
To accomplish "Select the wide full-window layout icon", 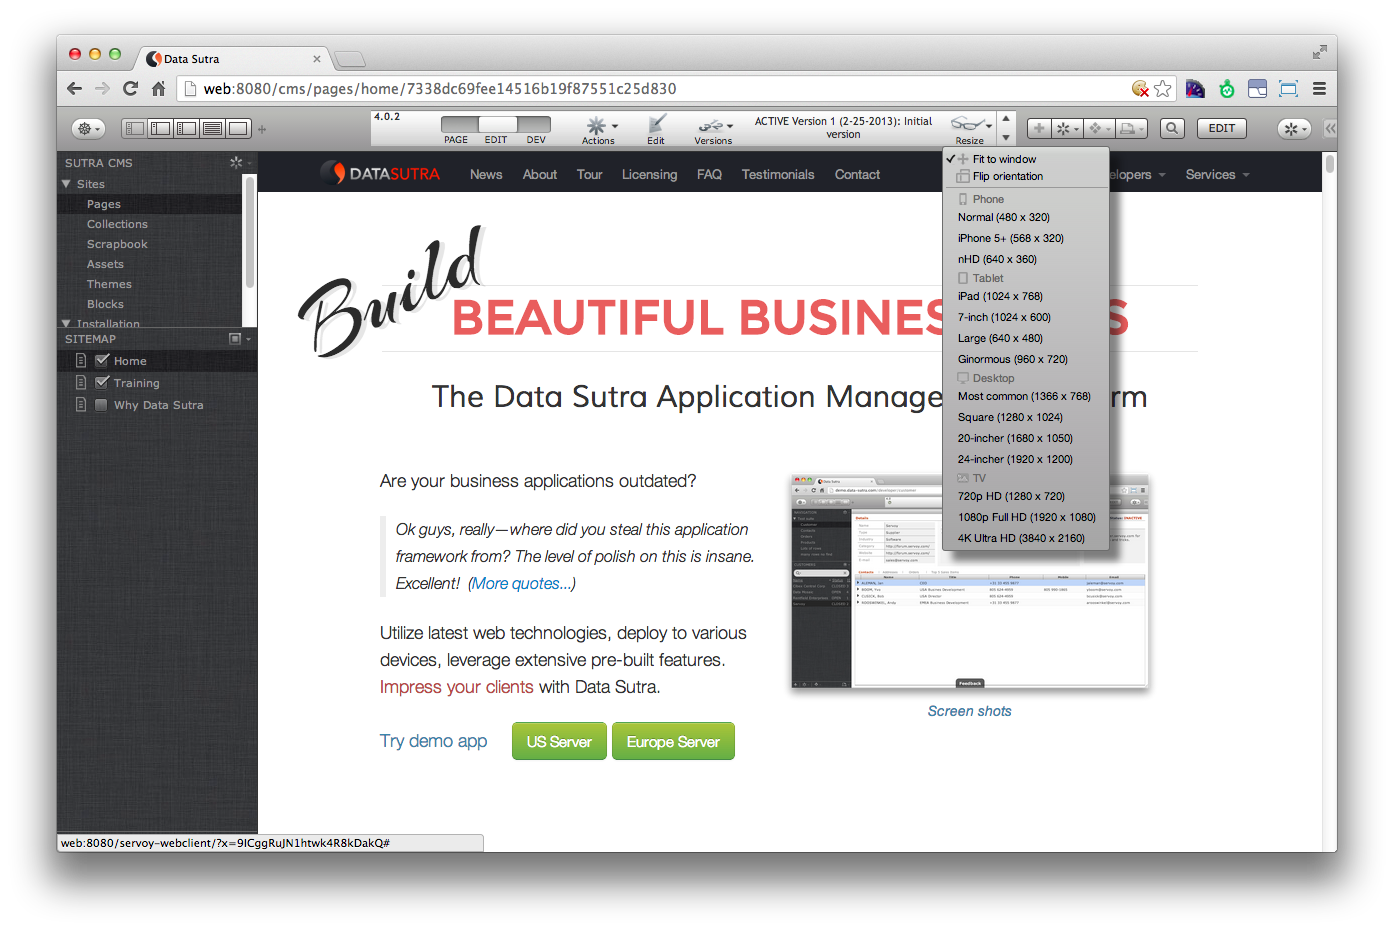I will pyautogui.click(x=238, y=128).
